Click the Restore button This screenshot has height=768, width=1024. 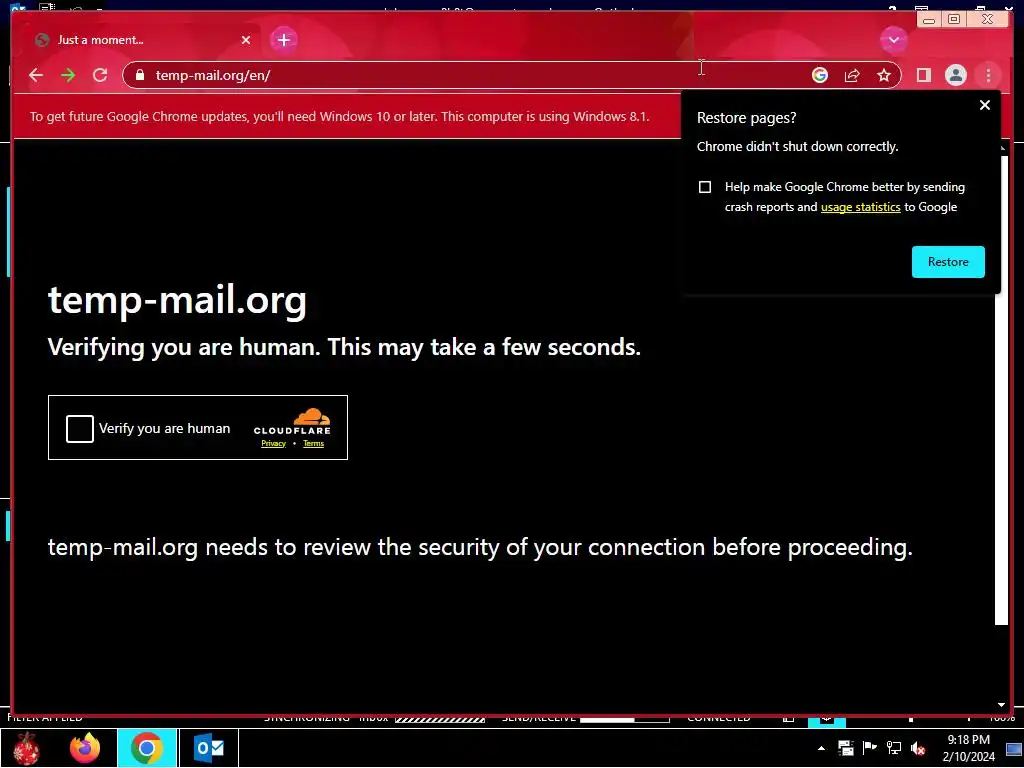948,262
